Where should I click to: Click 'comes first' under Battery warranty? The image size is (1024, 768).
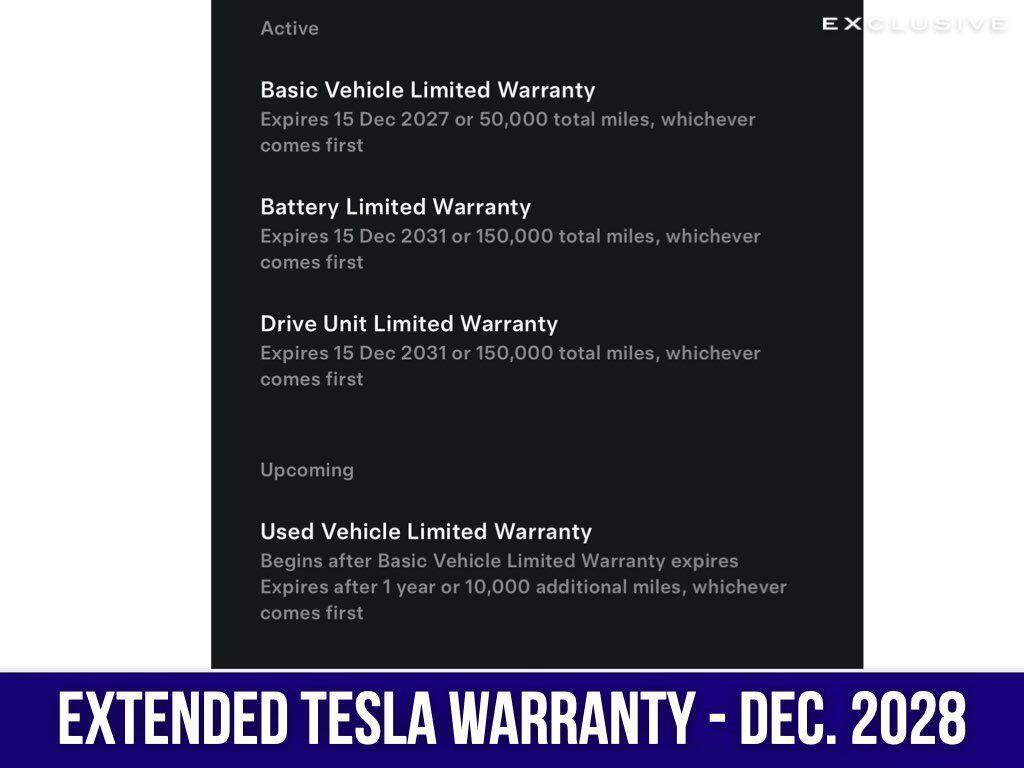point(312,263)
